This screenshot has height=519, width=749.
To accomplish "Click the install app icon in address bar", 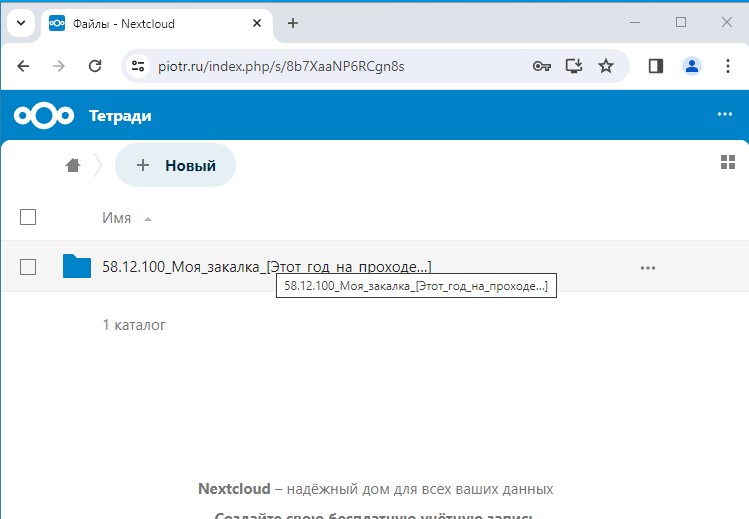I will pos(574,66).
